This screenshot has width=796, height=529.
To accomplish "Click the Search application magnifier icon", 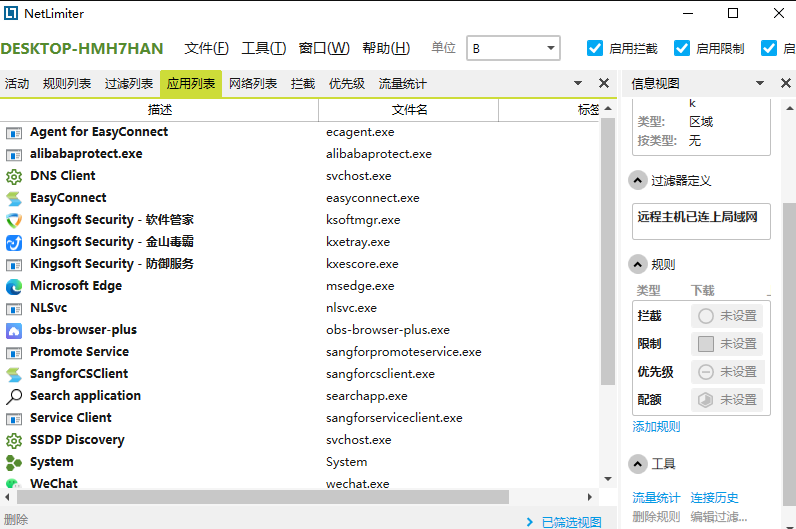I will (x=14, y=396).
